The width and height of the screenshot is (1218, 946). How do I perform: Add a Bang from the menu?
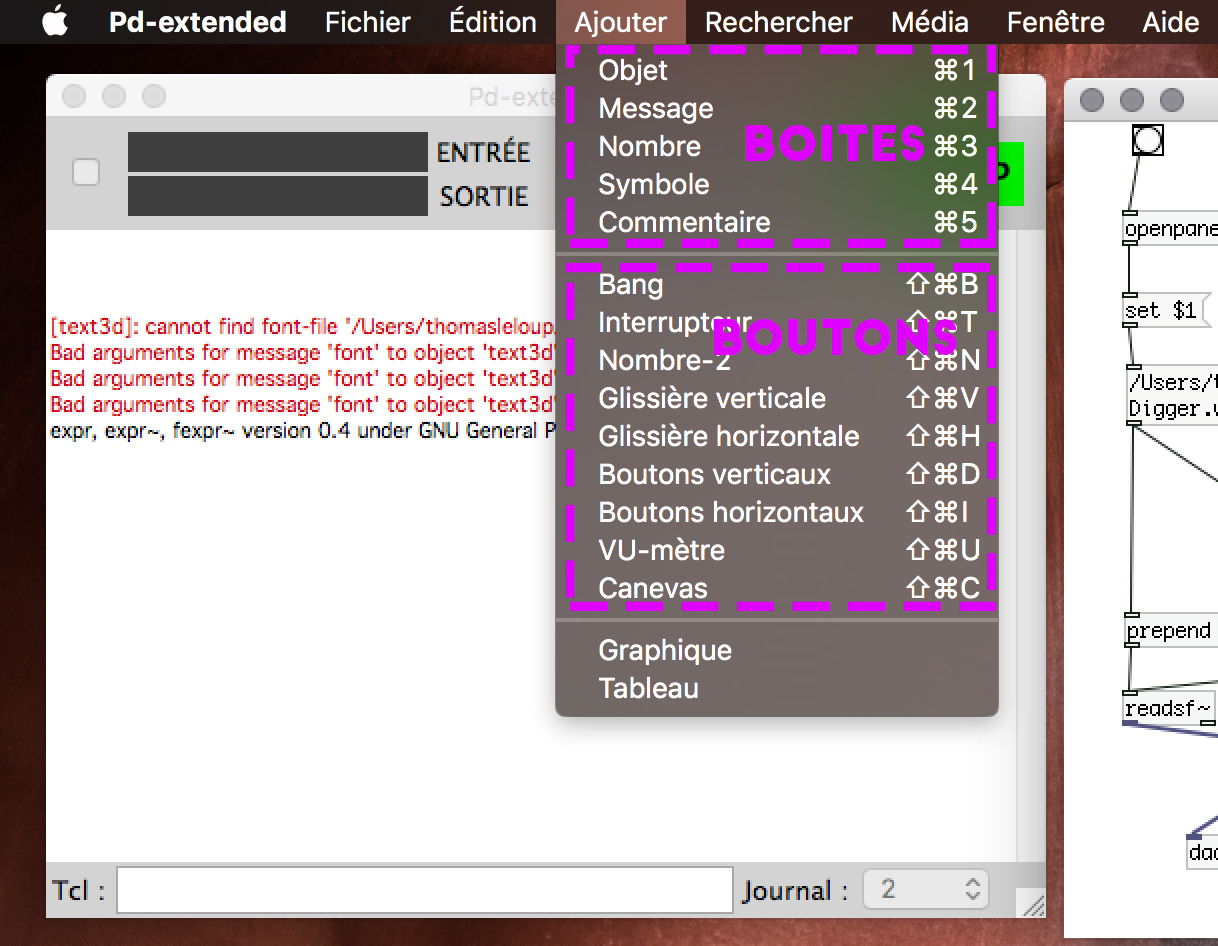click(630, 285)
